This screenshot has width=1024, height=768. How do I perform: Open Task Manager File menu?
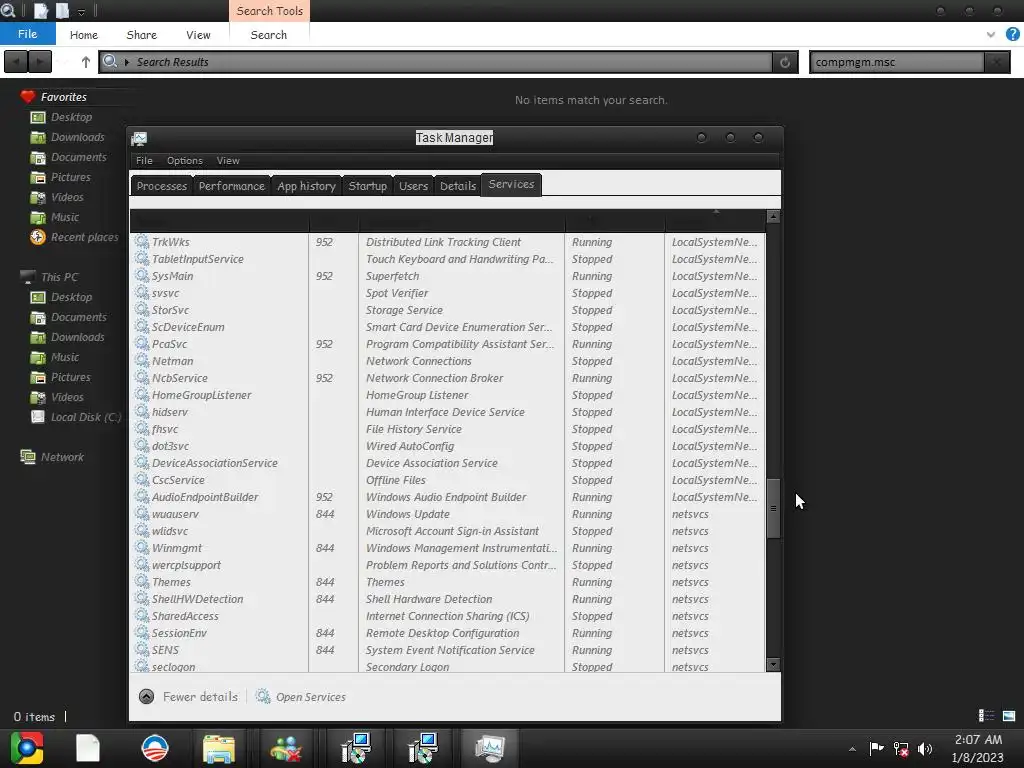[x=144, y=161]
